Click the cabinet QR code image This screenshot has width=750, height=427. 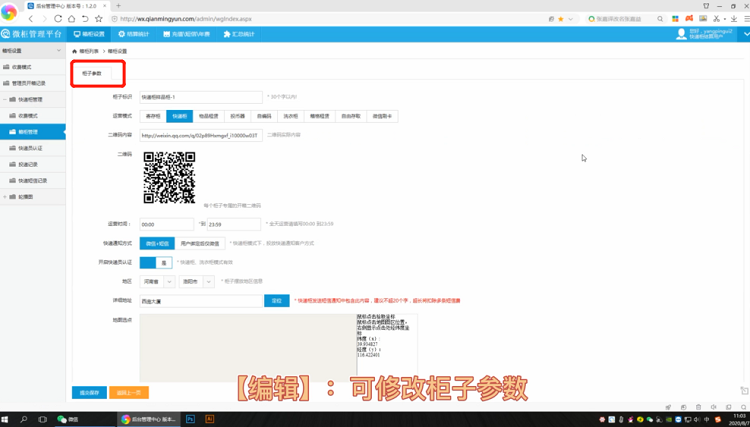point(169,177)
